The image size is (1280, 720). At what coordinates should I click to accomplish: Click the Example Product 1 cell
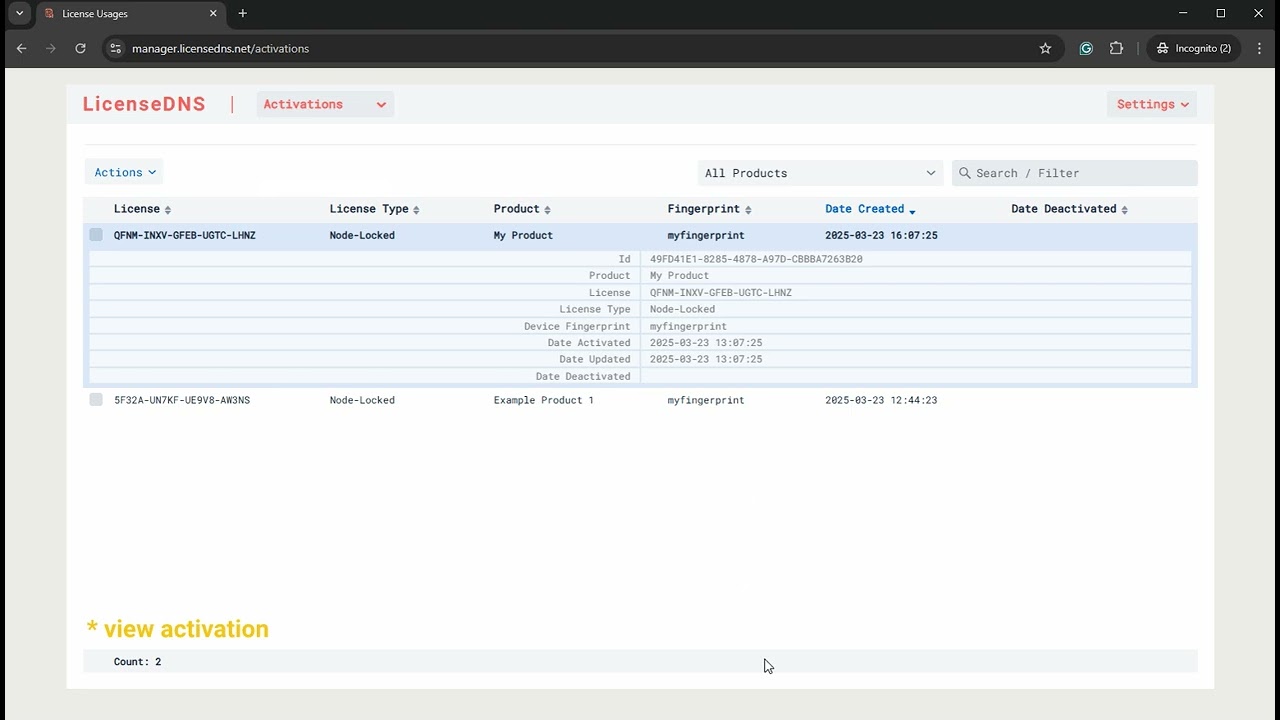[543, 400]
